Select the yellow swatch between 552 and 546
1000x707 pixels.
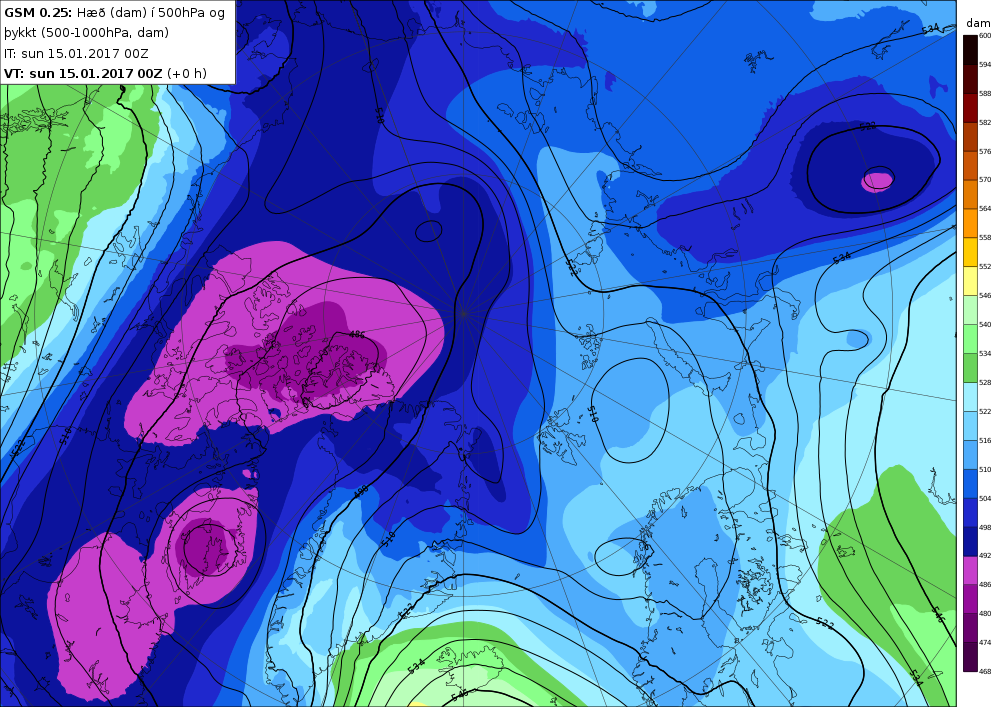[970, 281]
